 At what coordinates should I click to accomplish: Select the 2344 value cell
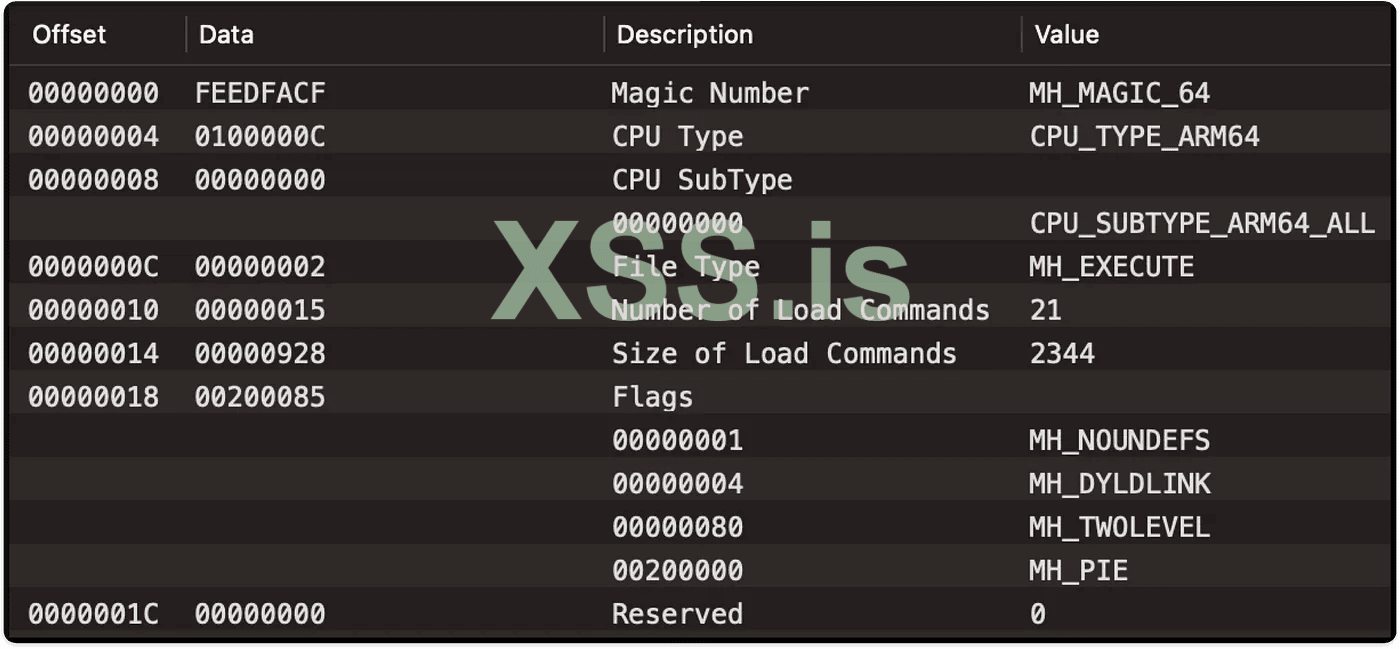point(1062,354)
